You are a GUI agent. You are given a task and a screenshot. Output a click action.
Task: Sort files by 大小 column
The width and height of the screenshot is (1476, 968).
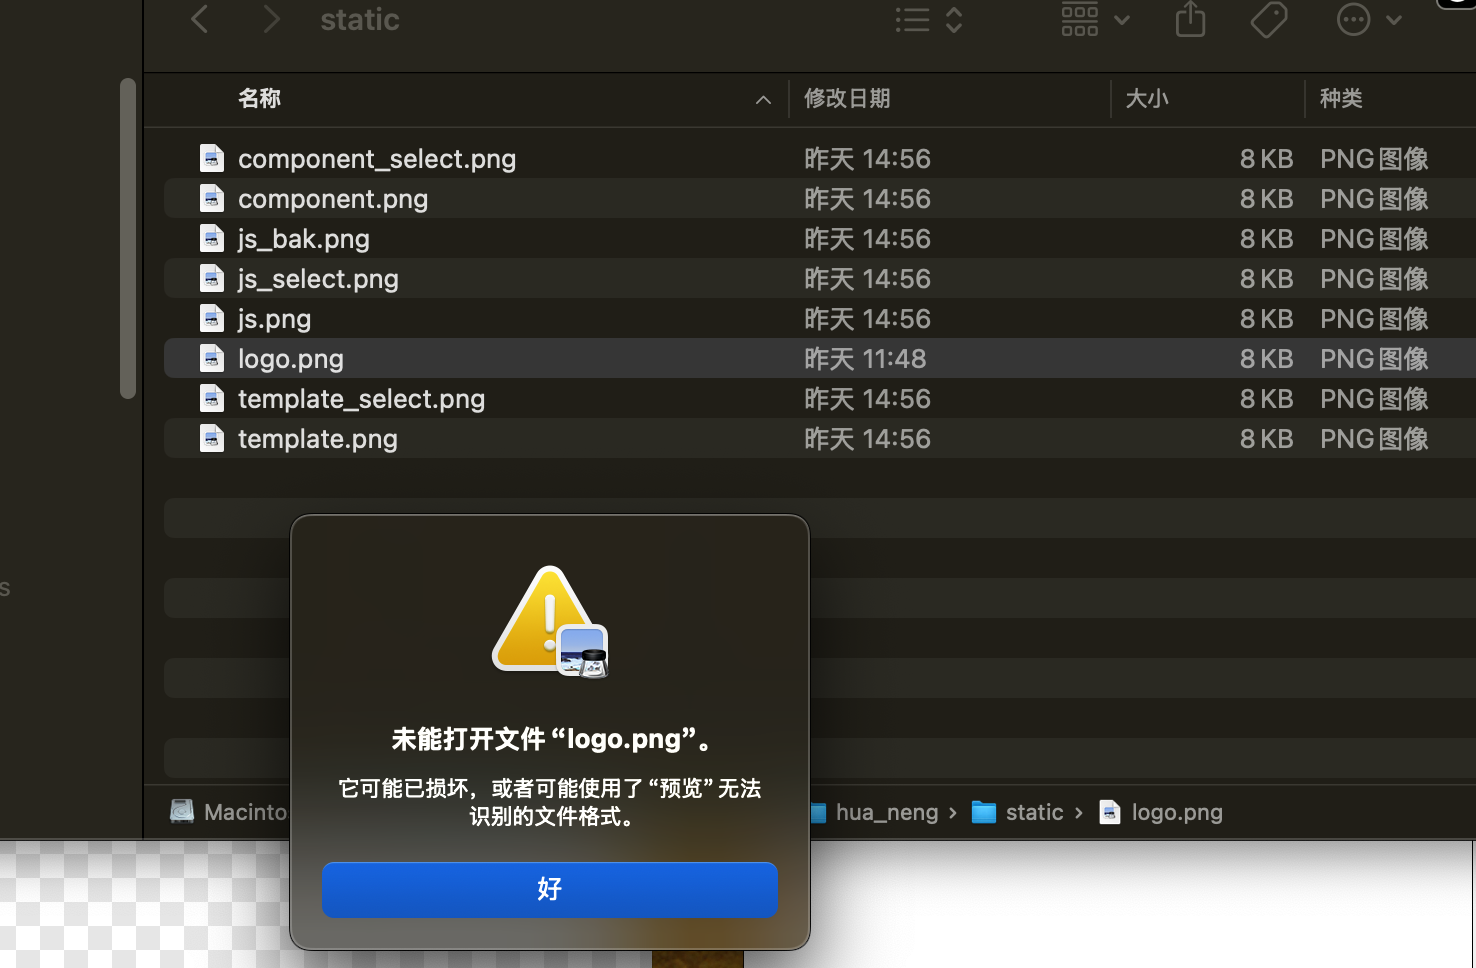pos(1146,98)
